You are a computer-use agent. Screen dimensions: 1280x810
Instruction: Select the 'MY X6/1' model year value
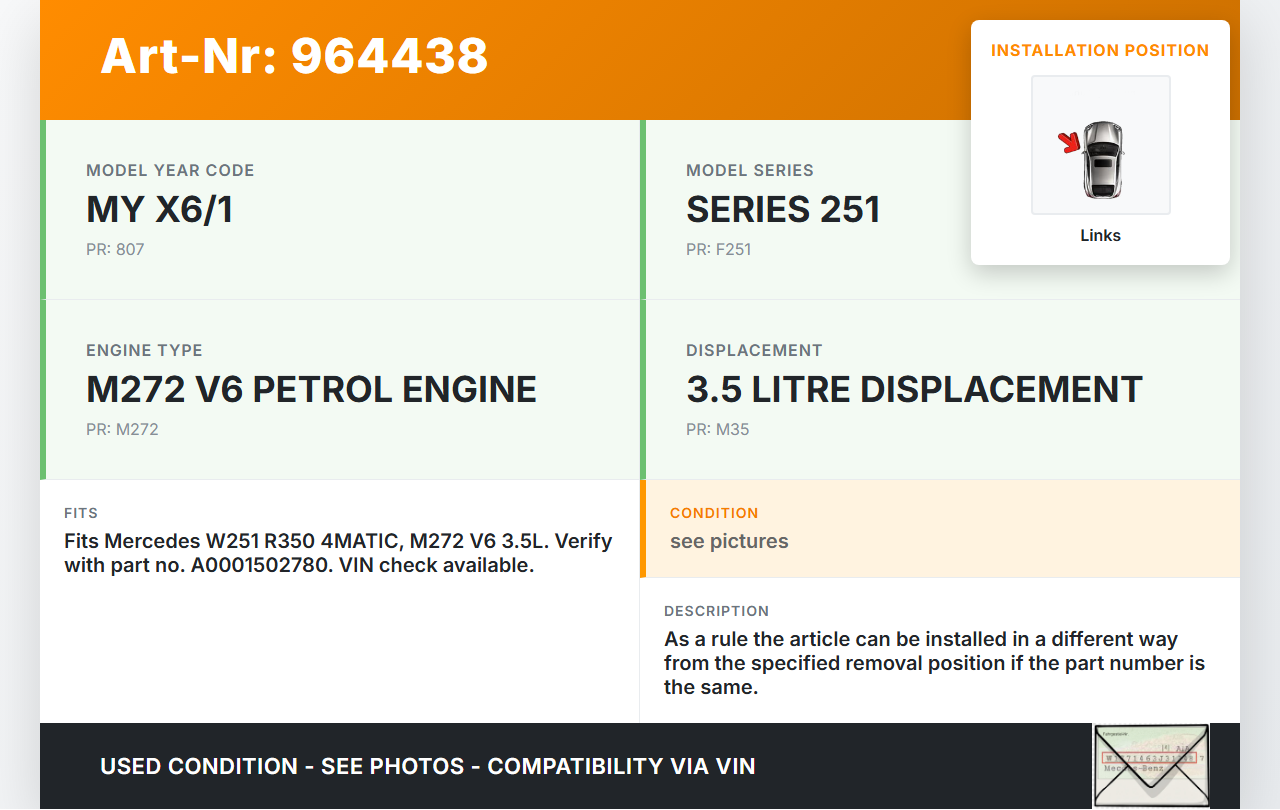[x=160, y=209]
